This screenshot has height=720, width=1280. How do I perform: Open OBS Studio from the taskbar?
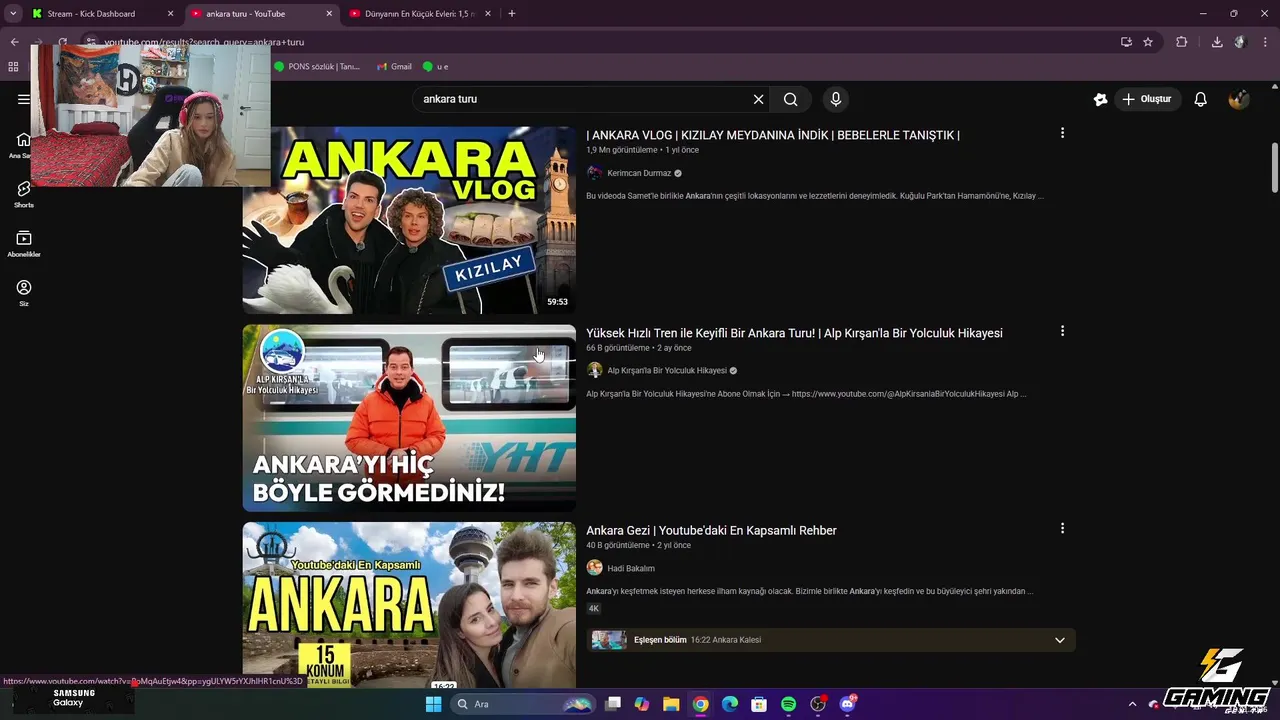(818, 704)
